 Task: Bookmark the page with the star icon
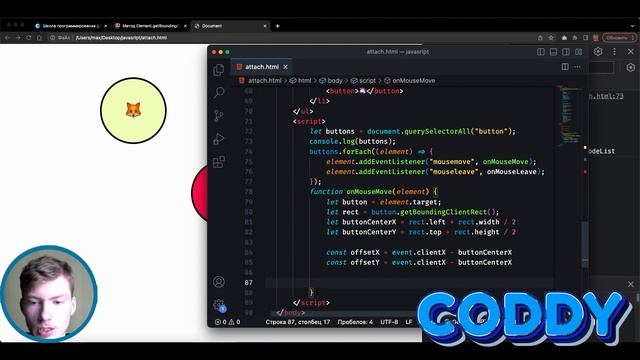551,38
